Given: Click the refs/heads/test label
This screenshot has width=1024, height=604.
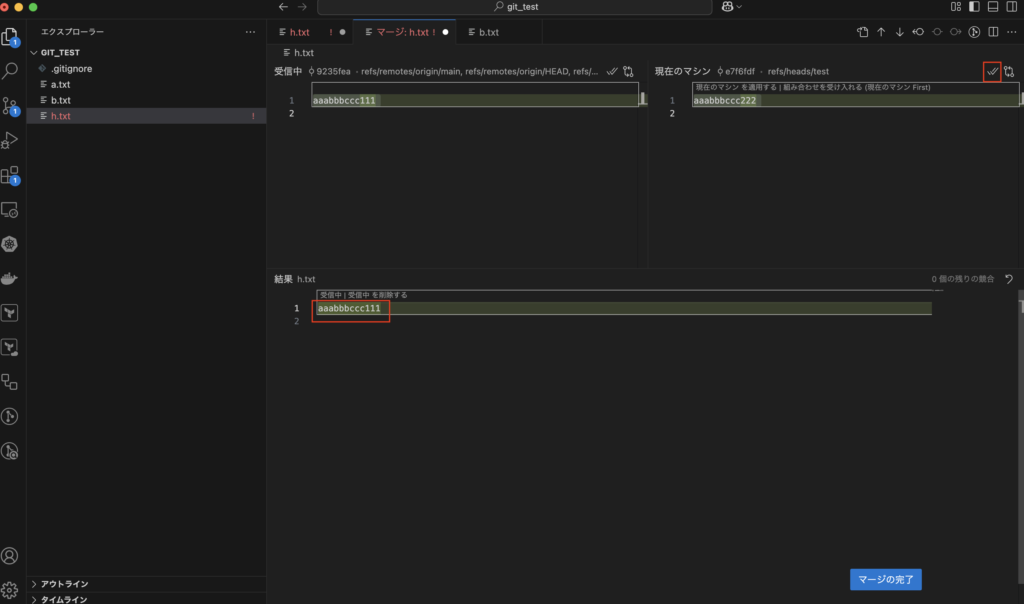Looking at the screenshot, I should coord(798,71).
